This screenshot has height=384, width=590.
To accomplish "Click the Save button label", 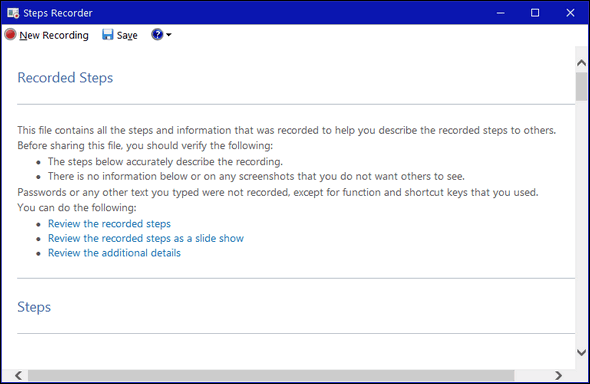I will [127, 35].
